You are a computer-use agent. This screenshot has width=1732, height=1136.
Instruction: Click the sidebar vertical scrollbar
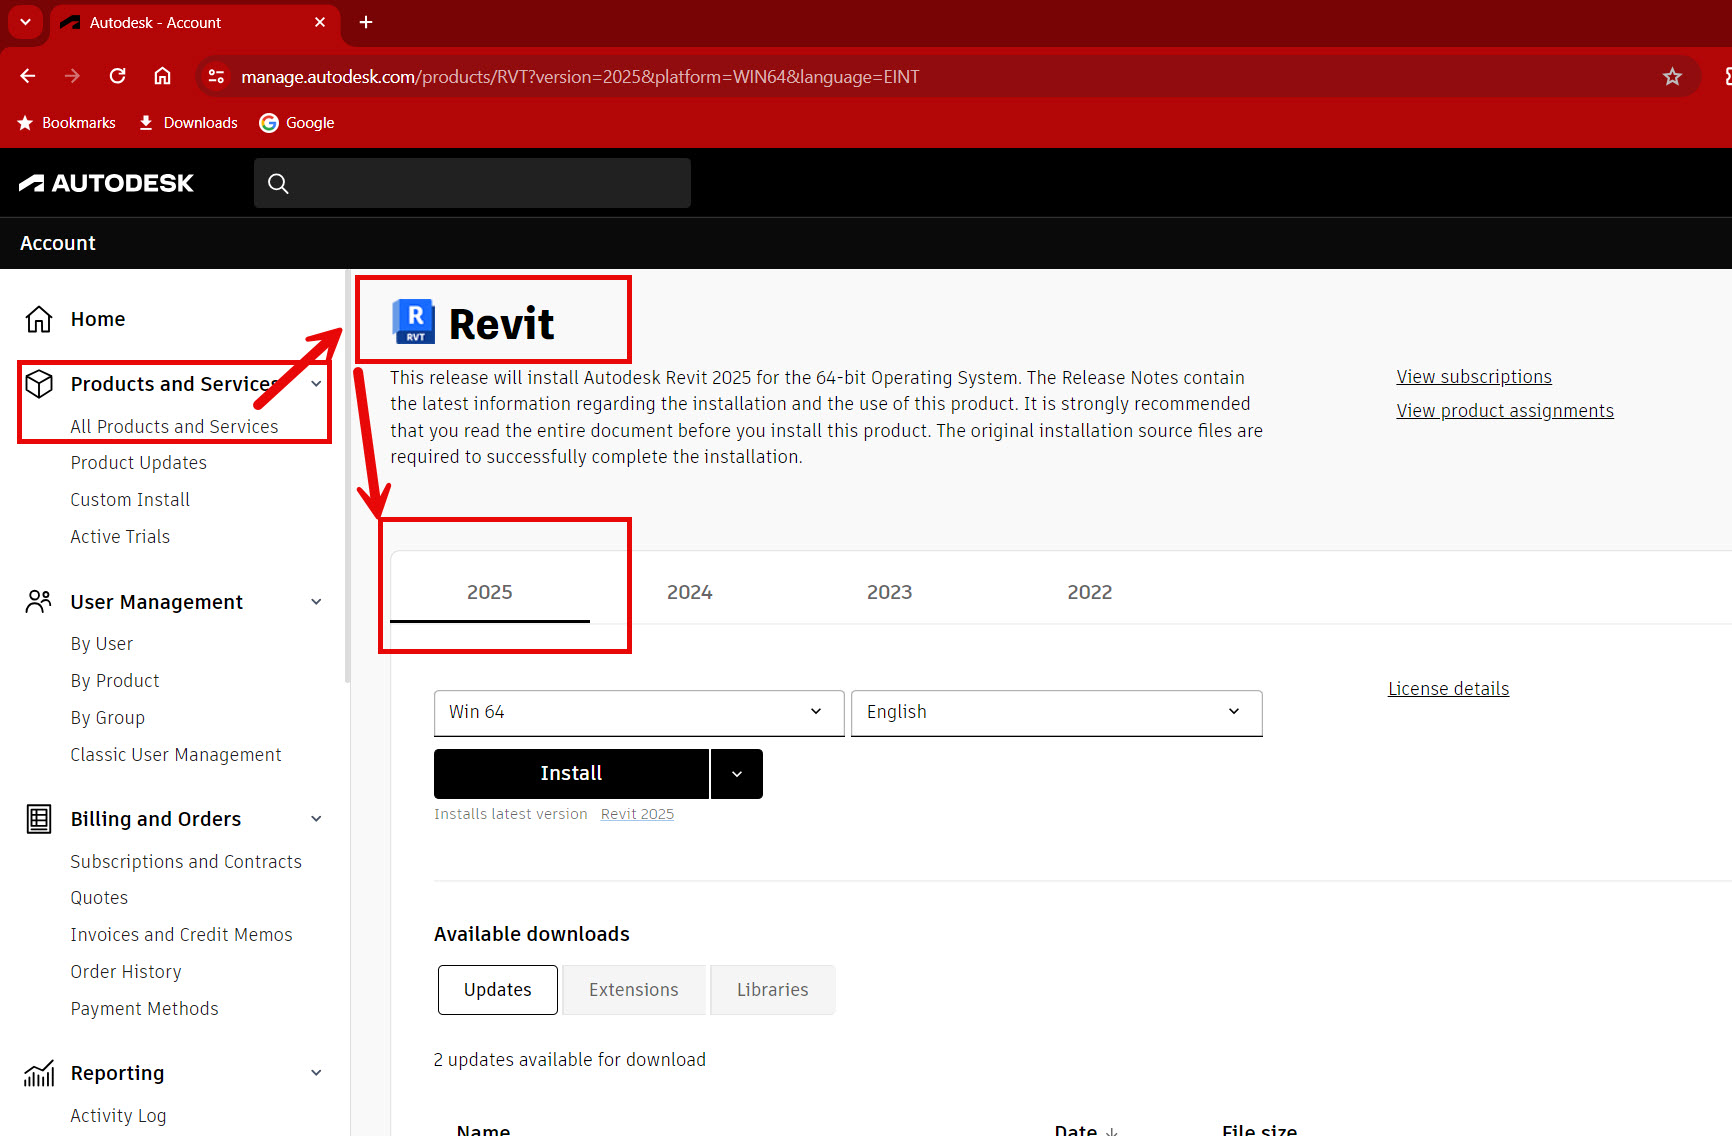347,475
